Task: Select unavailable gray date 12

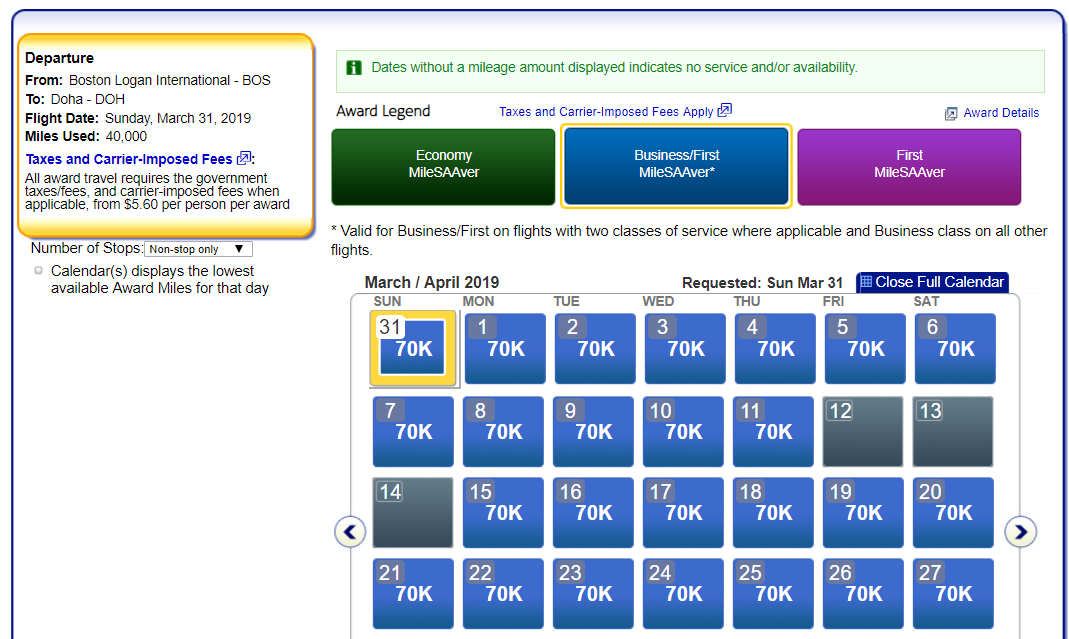Action: pyautogui.click(x=863, y=432)
